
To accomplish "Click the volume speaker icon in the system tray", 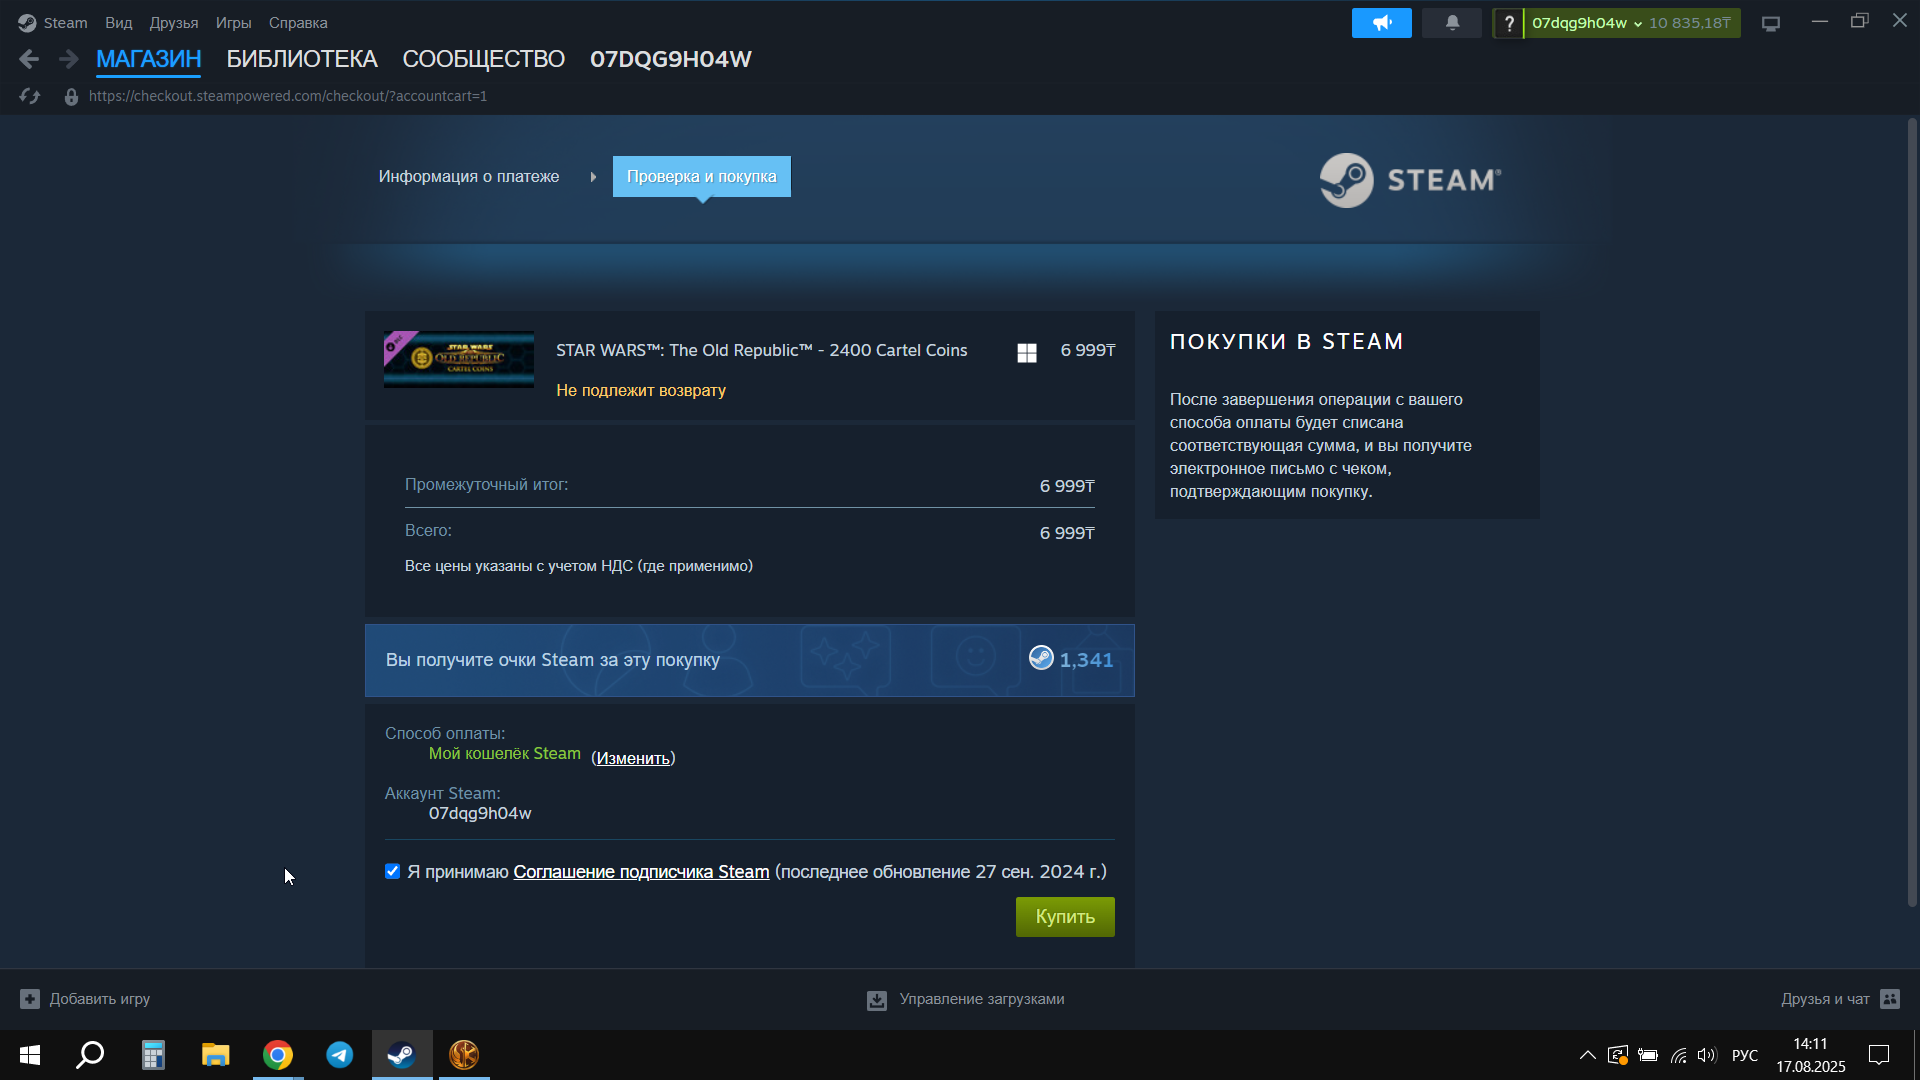I will 1707,1055.
